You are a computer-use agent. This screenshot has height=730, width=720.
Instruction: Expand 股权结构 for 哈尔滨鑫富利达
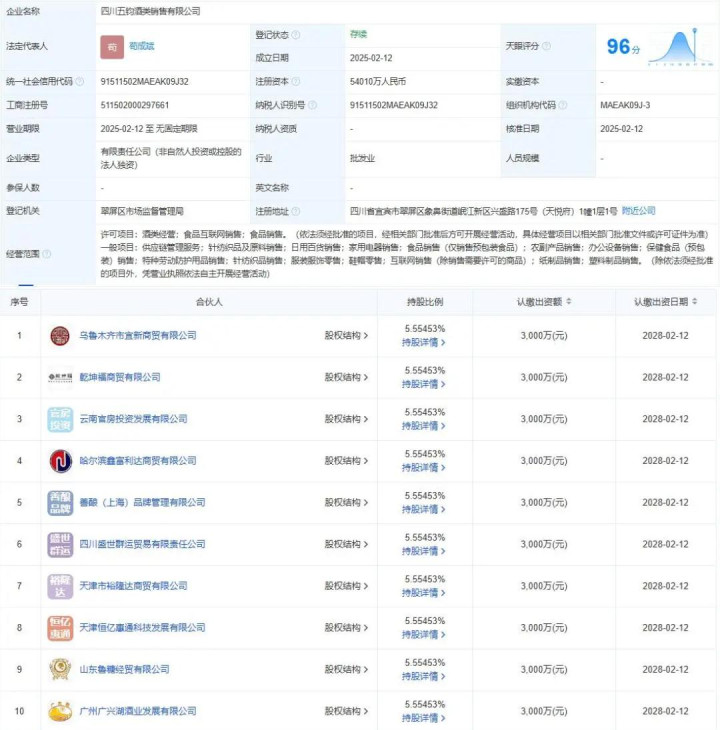click(x=346, y=461)
